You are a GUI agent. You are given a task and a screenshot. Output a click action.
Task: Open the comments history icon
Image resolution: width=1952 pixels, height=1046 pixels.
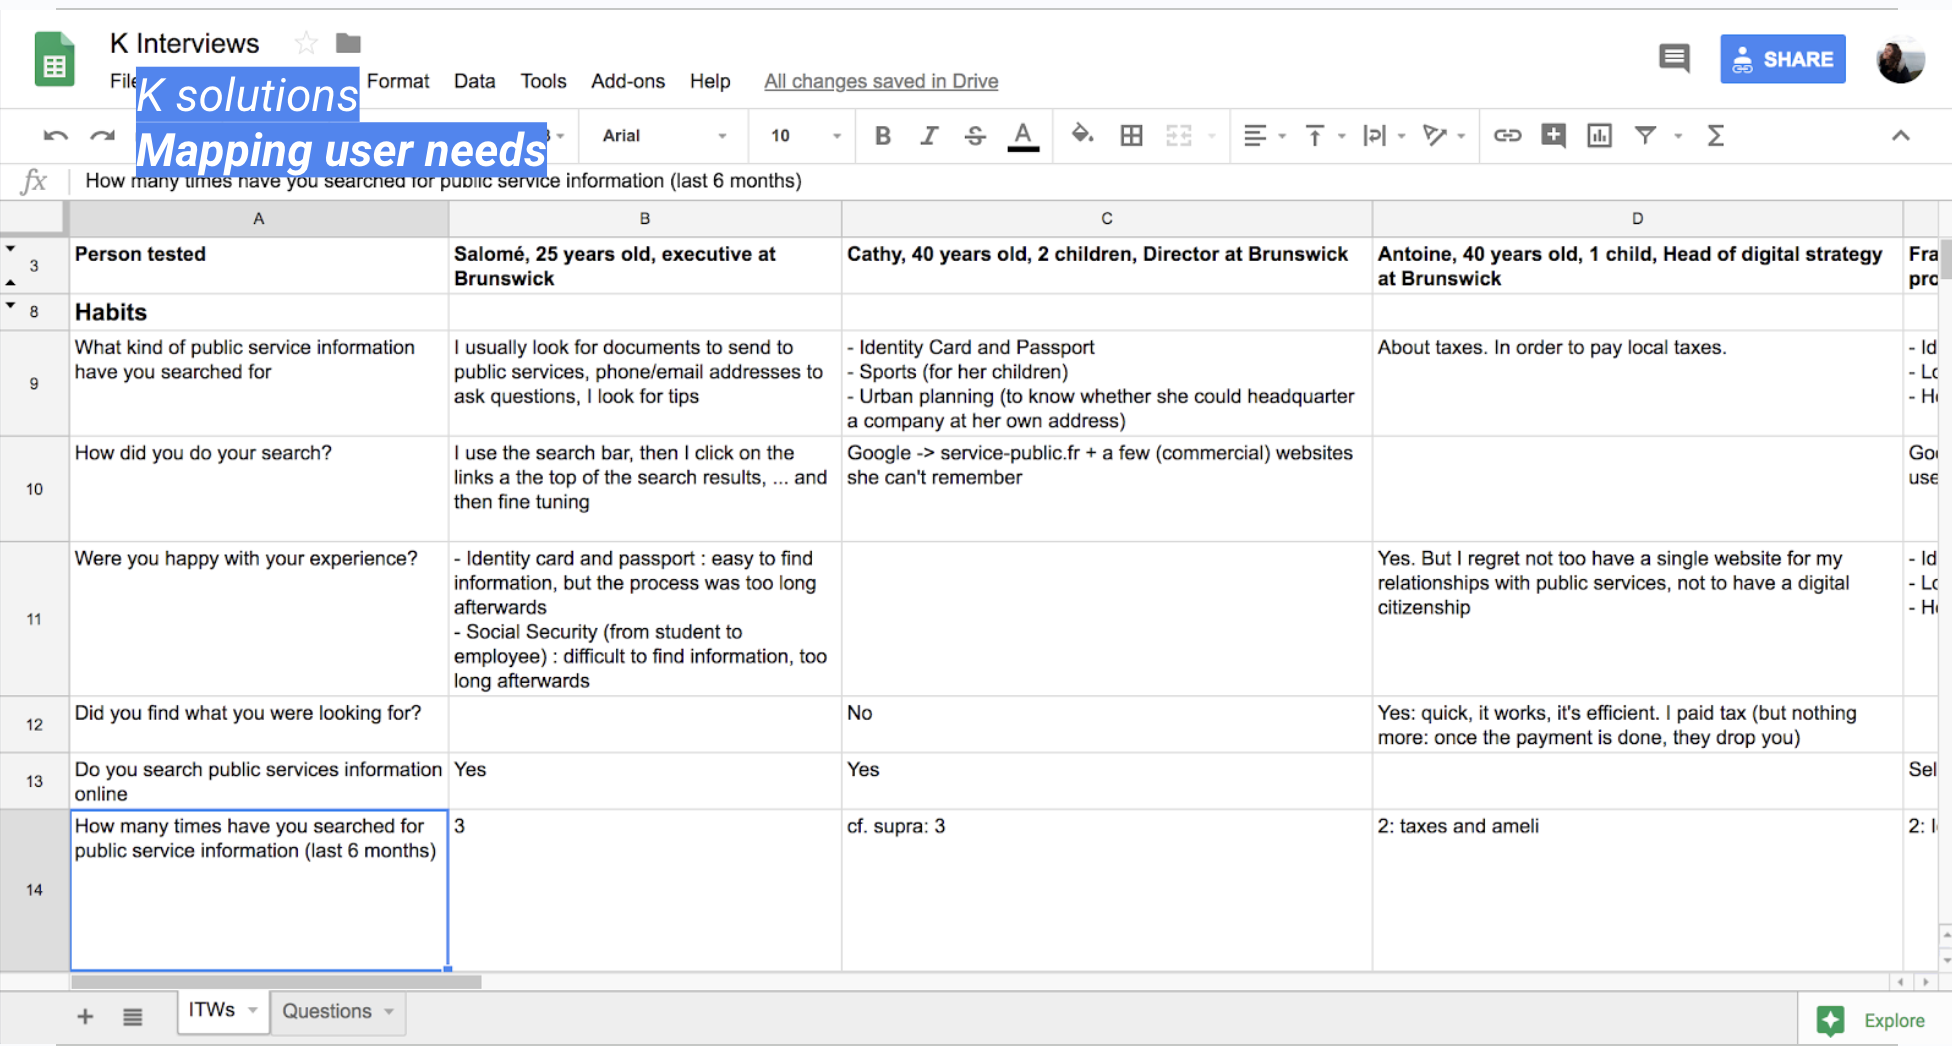tap(1673, 58)
